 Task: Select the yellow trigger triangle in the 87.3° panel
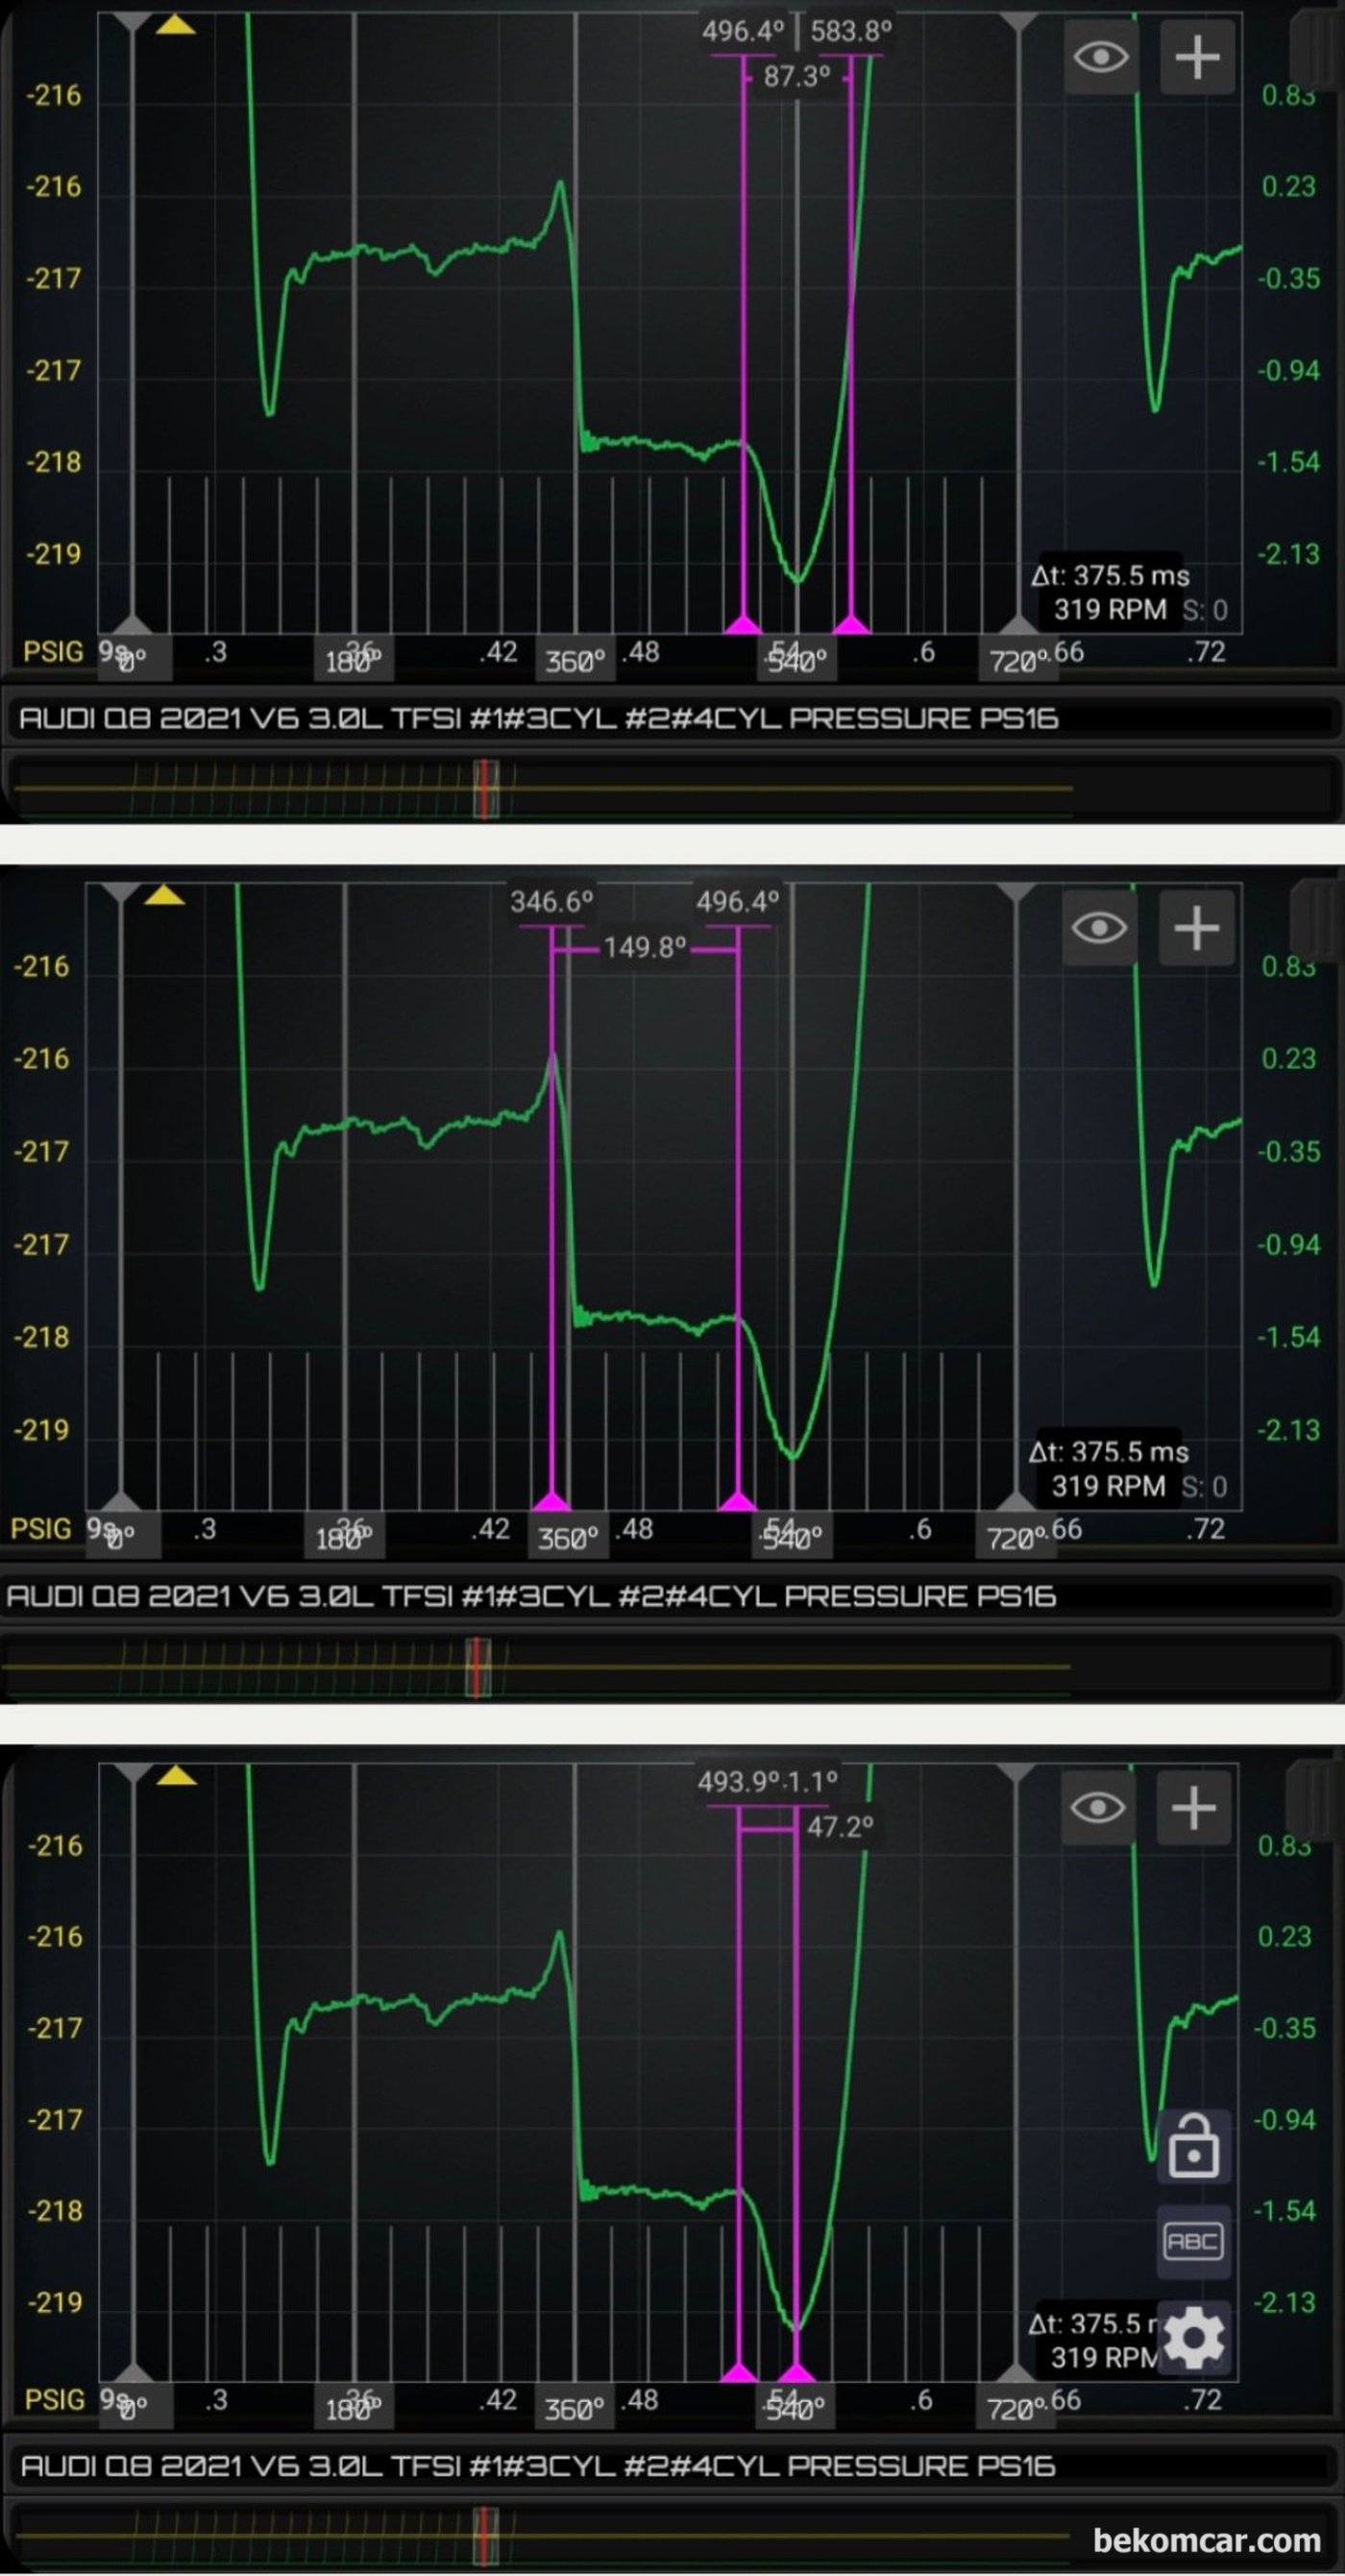(x=176, y=24)
